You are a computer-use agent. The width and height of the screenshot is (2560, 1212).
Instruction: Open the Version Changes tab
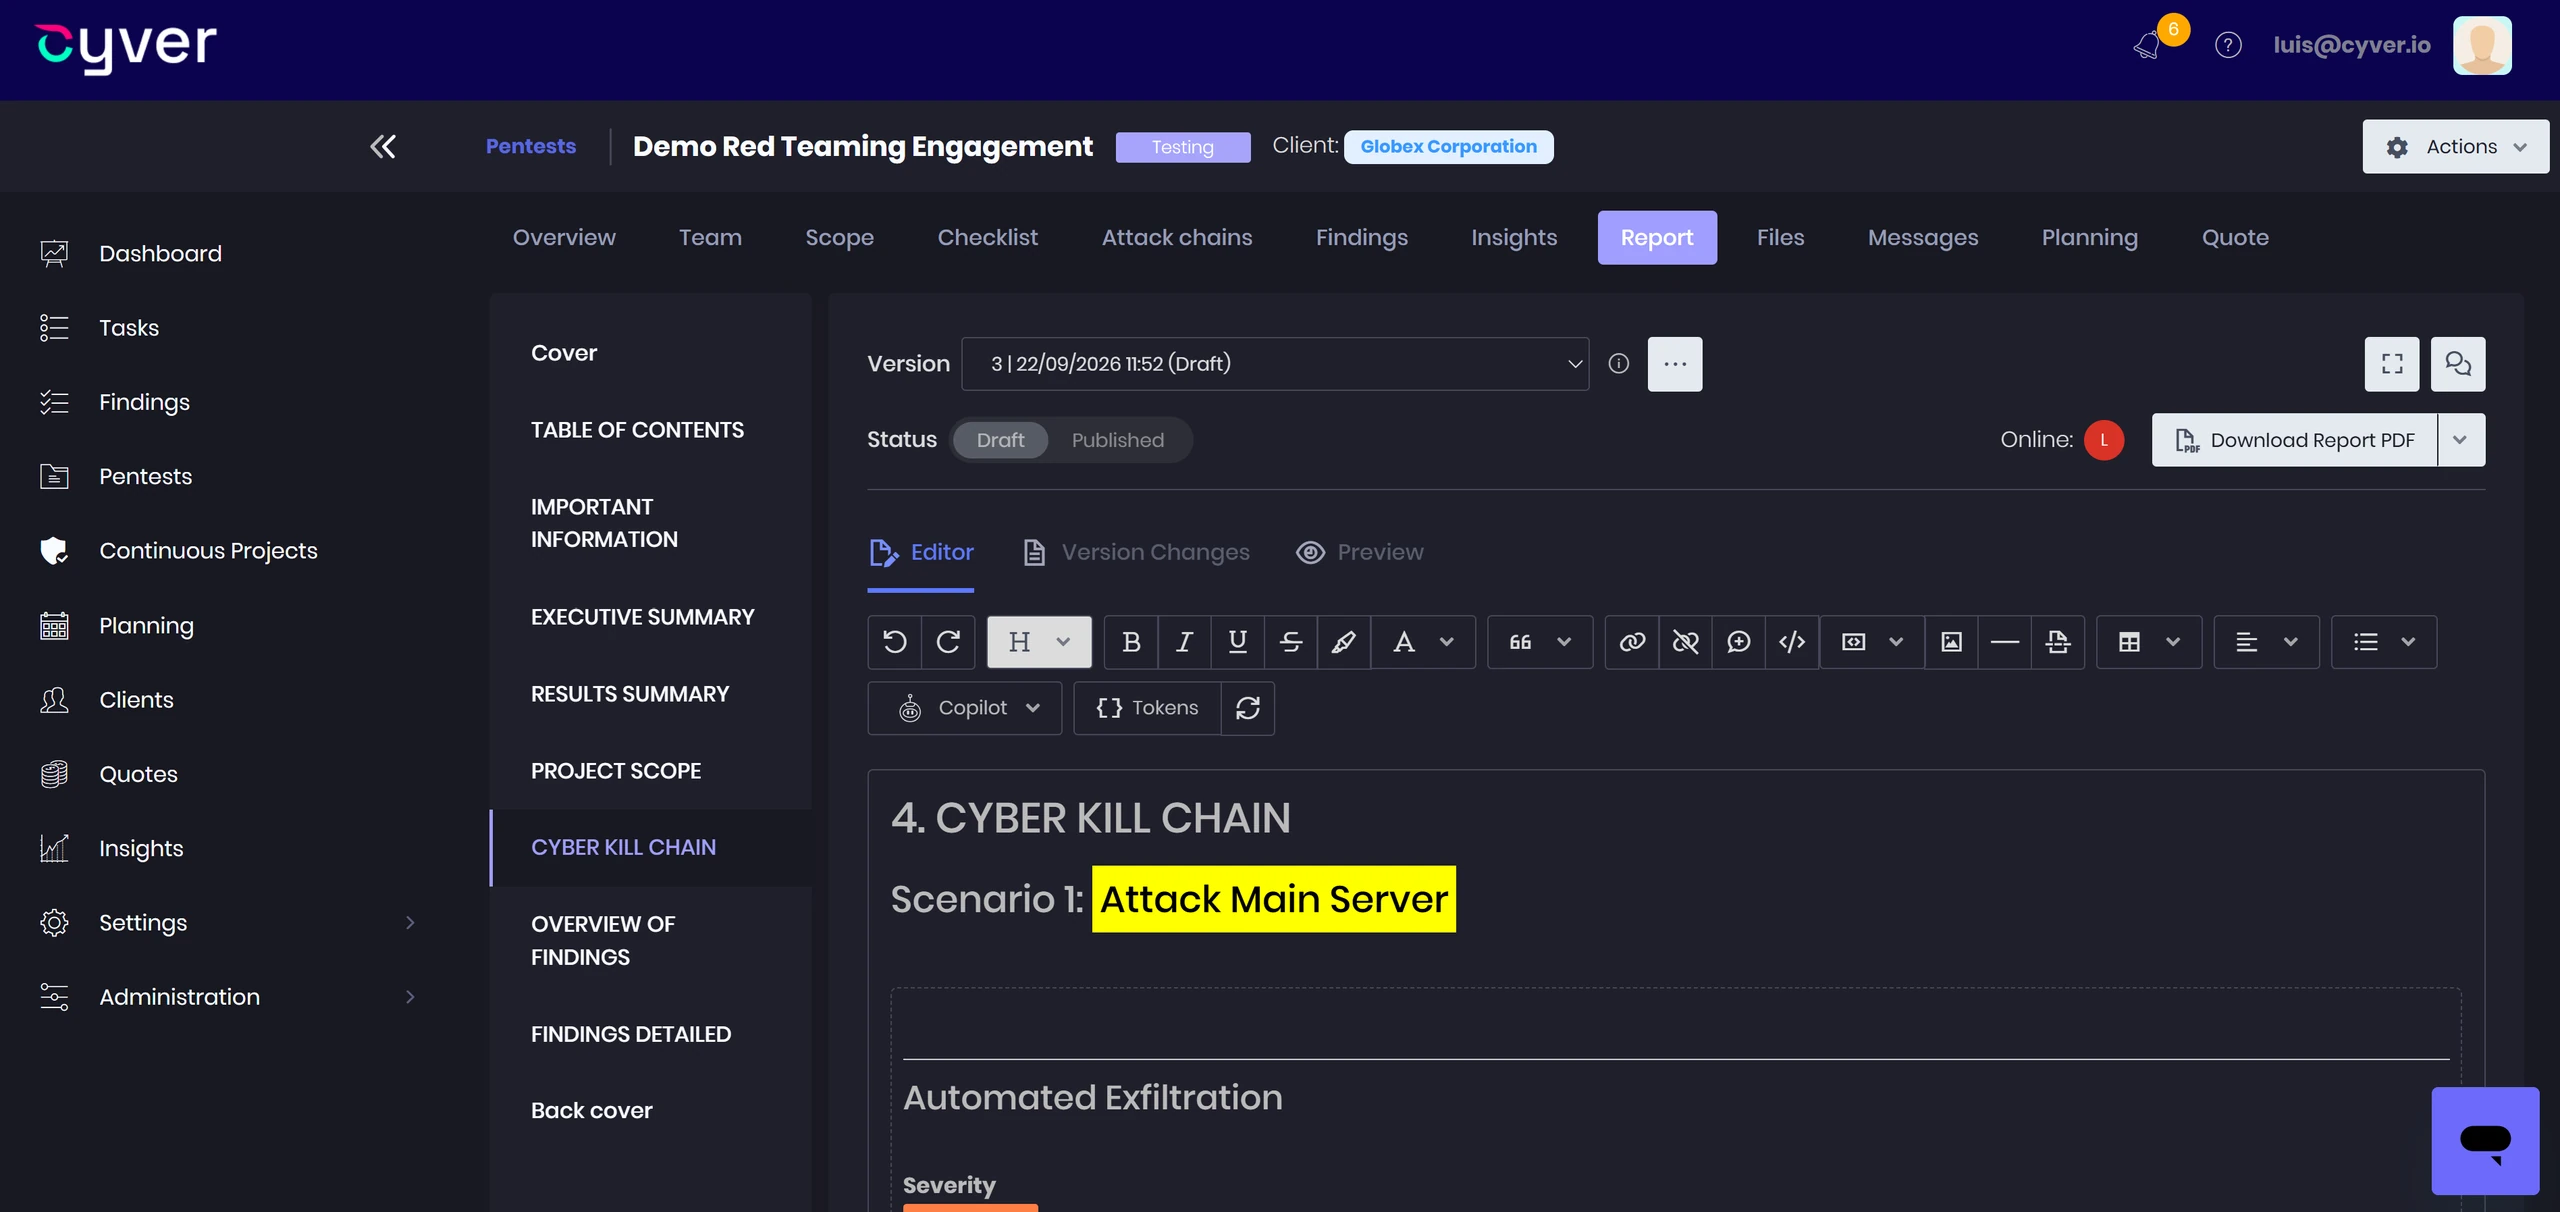coord(1137,552)
